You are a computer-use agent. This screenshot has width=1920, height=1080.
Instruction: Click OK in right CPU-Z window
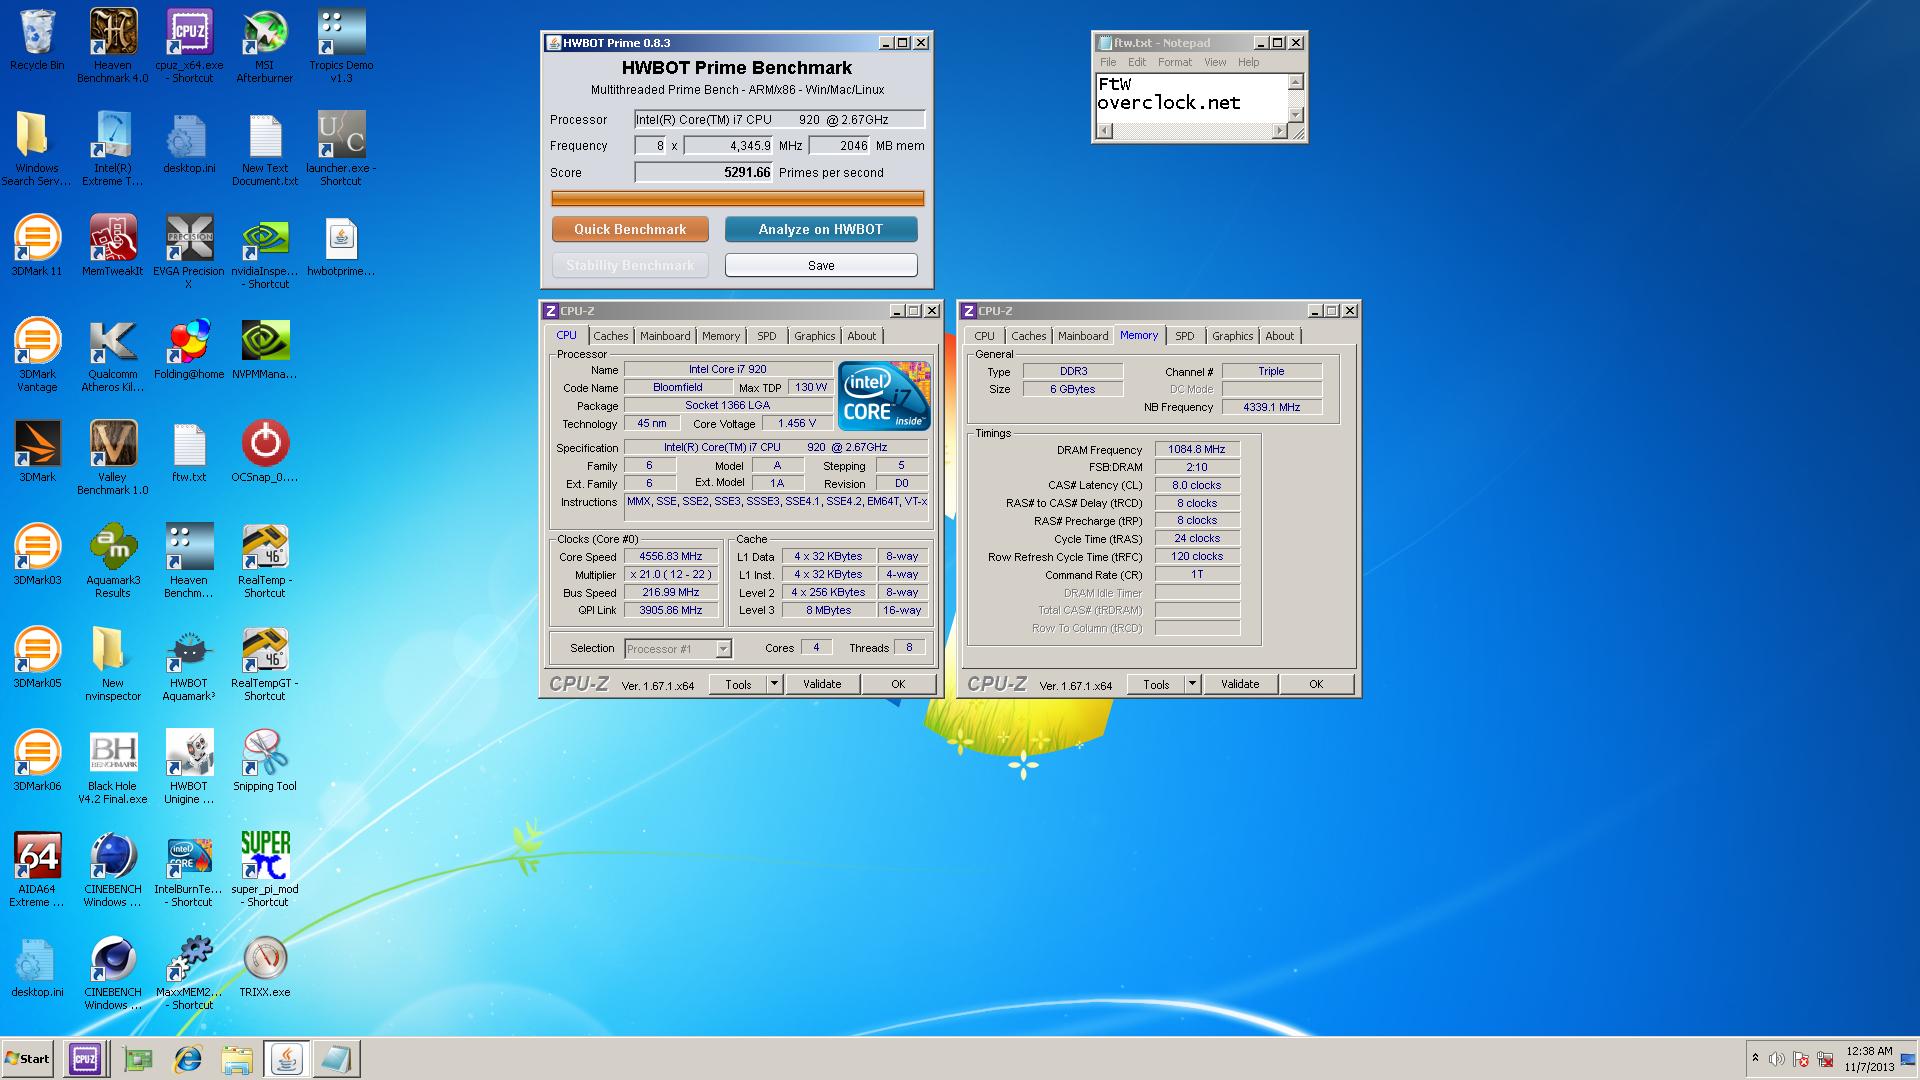1316,684
